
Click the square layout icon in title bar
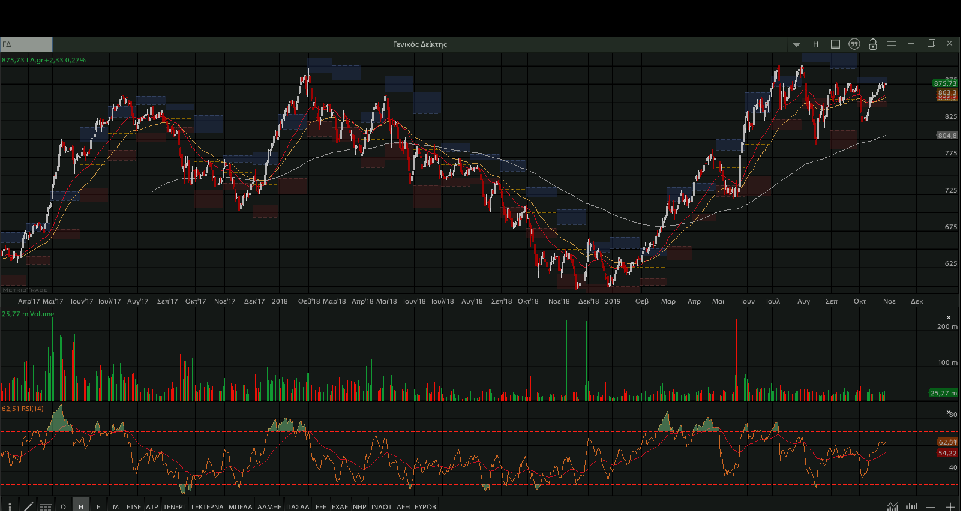click(835, 44)
